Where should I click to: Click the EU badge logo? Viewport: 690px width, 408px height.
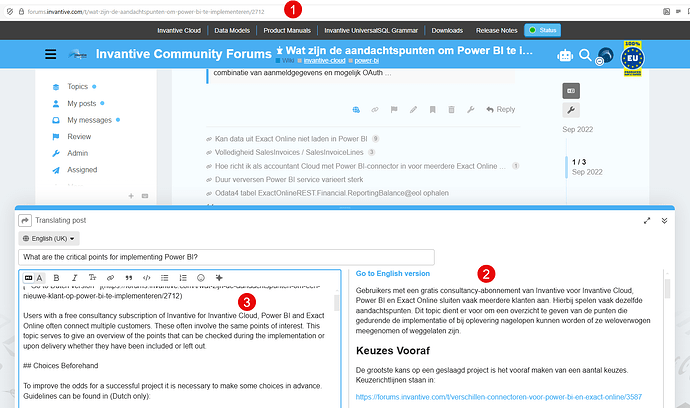(632, 58)
